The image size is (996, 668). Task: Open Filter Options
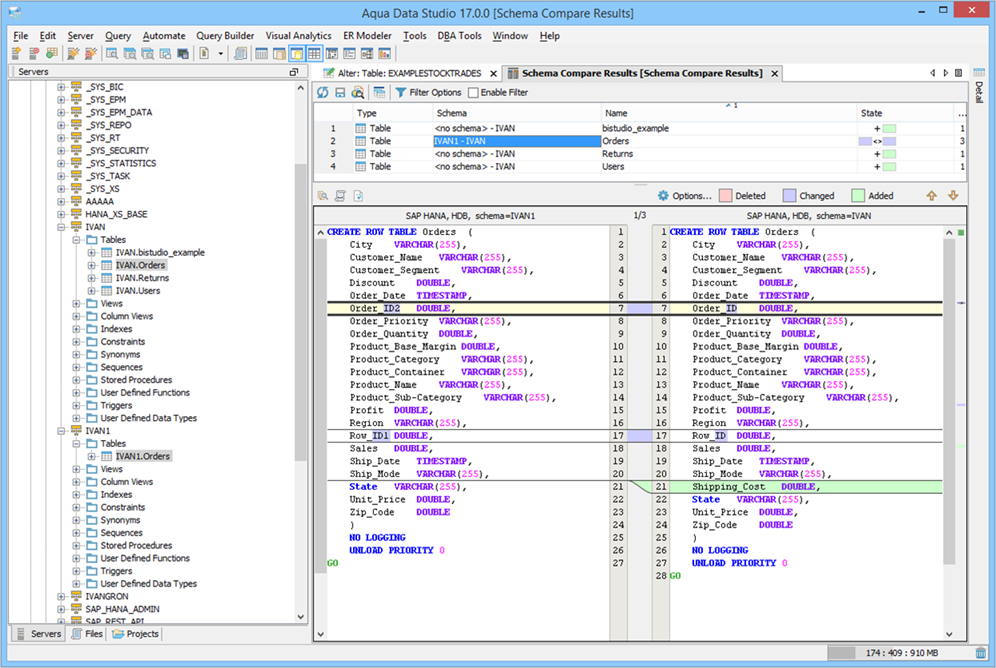pos(428,93)
